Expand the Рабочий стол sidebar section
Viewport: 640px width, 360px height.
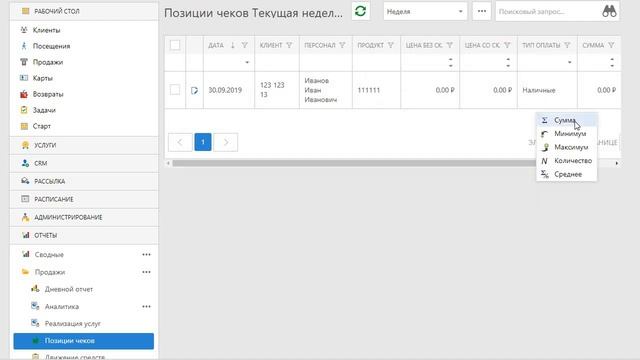[84, 11]
